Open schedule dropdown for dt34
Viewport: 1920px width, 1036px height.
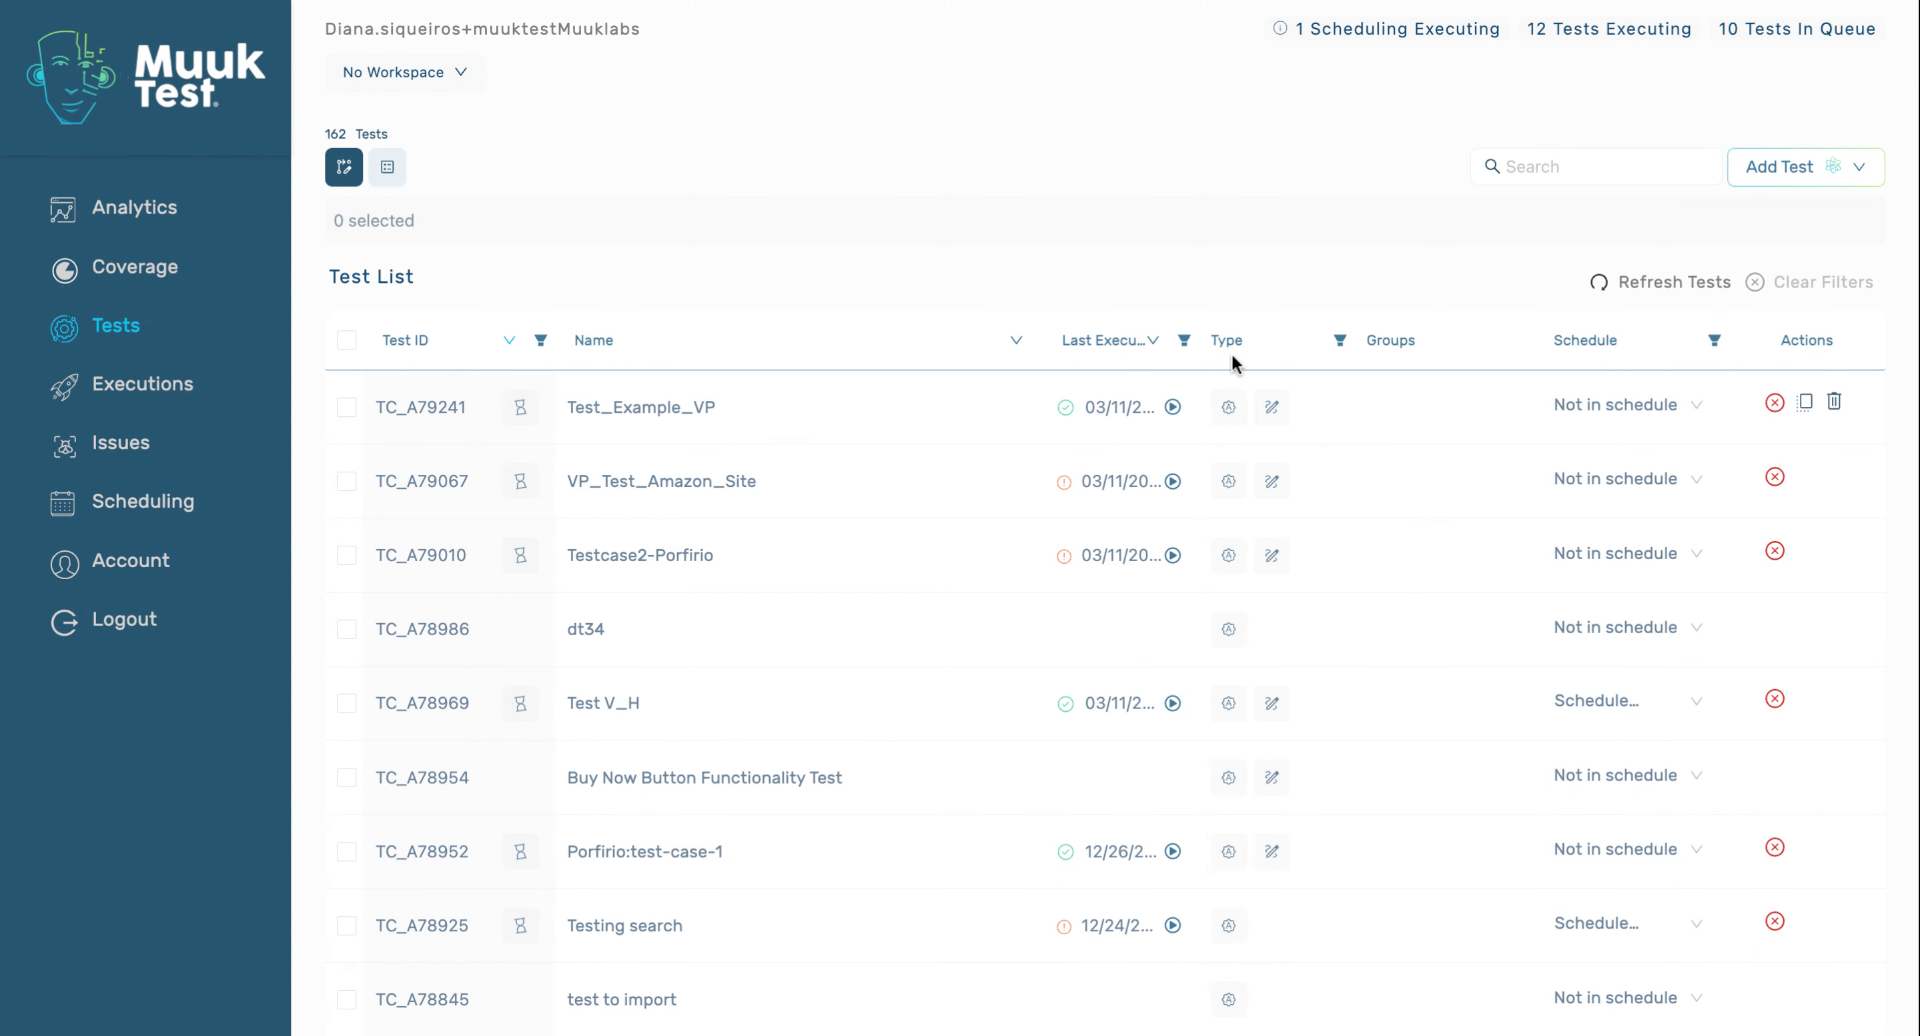pyautogui.click(x=1627, y=627)
